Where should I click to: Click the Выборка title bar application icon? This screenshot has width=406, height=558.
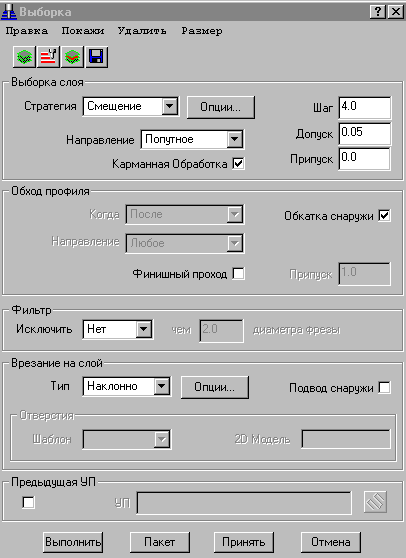(9, 11)
